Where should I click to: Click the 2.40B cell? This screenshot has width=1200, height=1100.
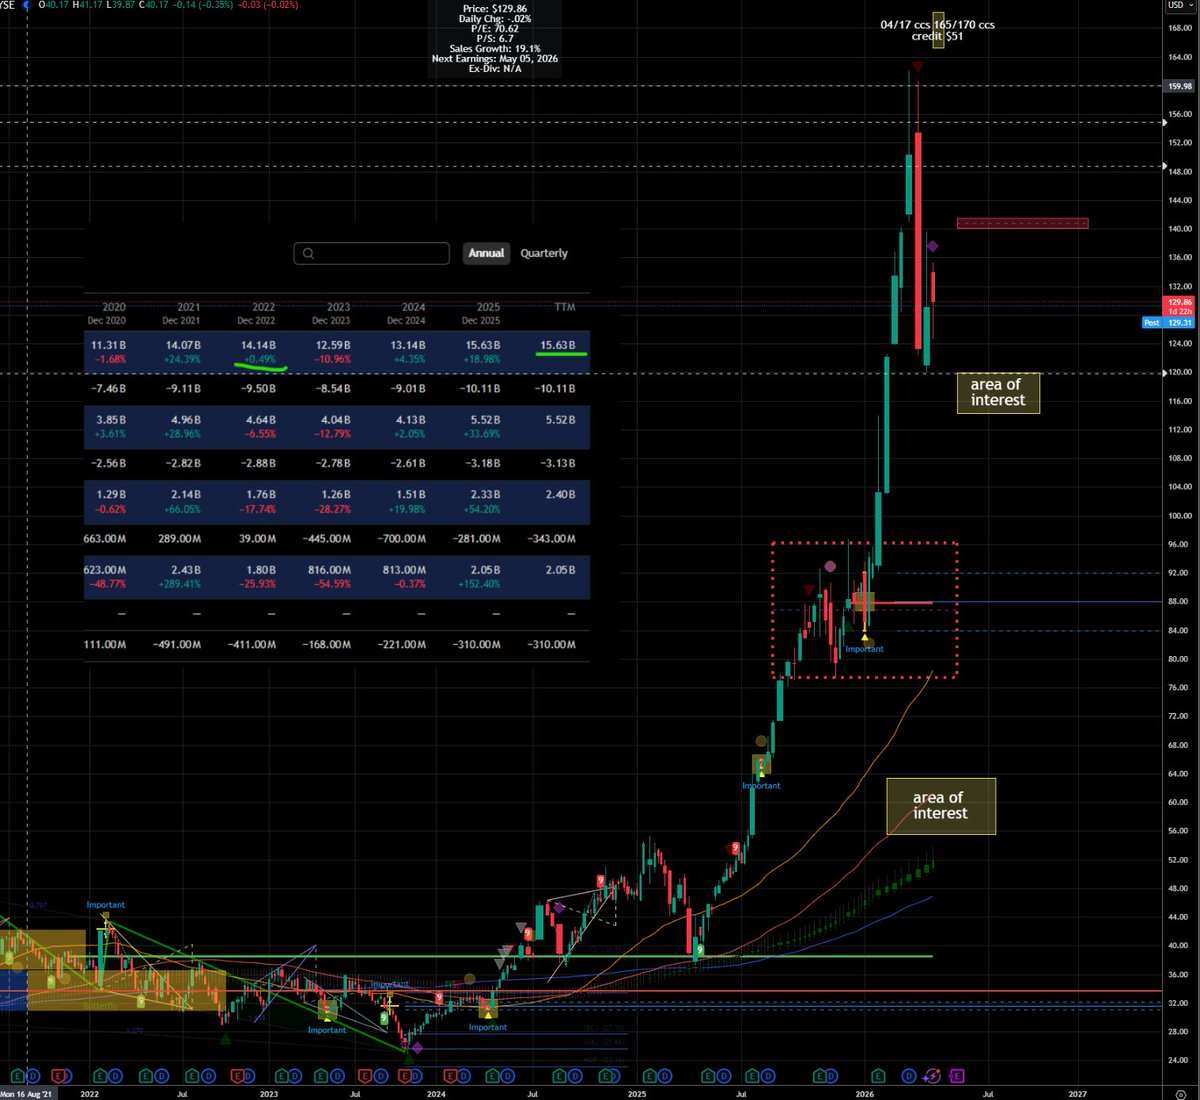[x=560, y=495]
